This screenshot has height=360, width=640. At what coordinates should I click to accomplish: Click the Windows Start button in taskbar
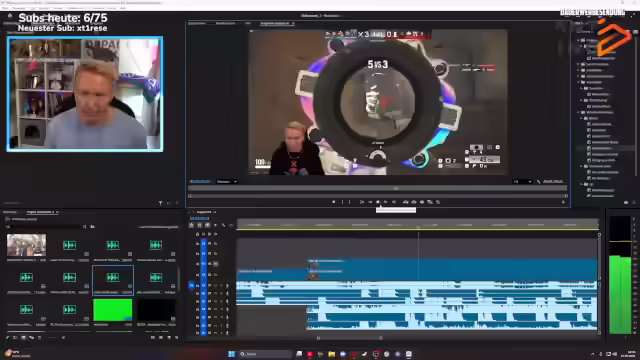231,354
